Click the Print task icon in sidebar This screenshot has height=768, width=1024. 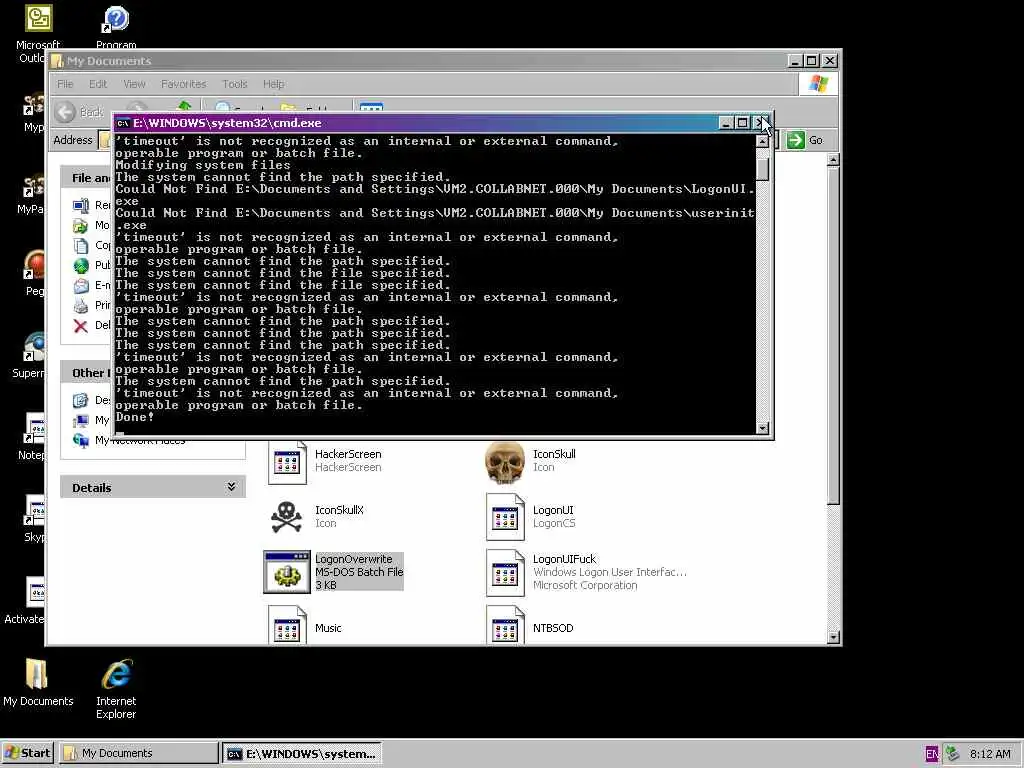[80, 305]
